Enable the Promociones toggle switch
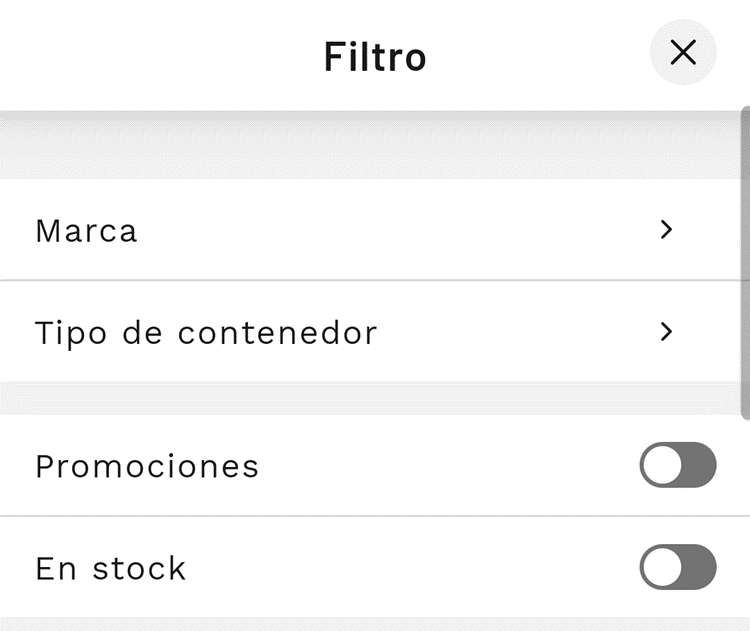Image resolution: width=750 pixels, height=631 pixels. click(678, 465)
